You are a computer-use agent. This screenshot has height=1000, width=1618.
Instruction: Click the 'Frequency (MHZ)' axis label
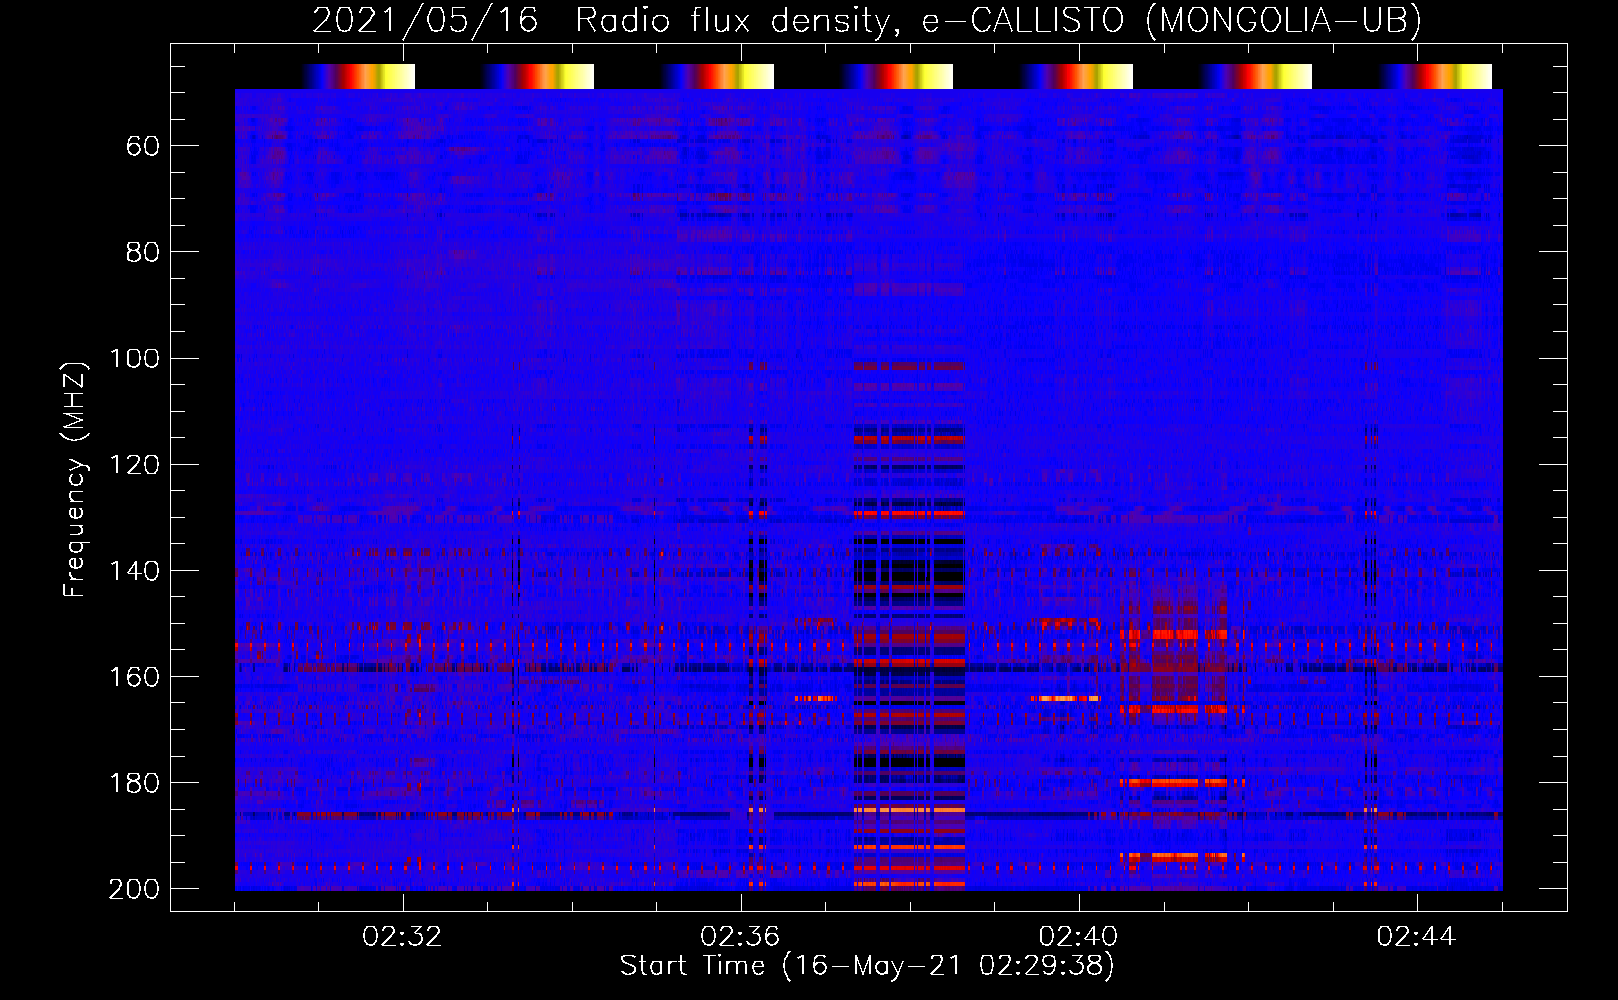click(x=75, y=479)
